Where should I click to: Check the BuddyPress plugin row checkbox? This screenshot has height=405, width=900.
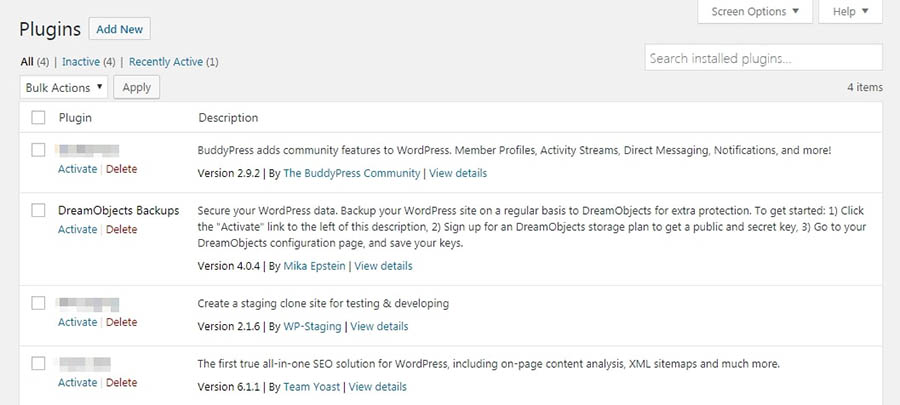point(38,150)
